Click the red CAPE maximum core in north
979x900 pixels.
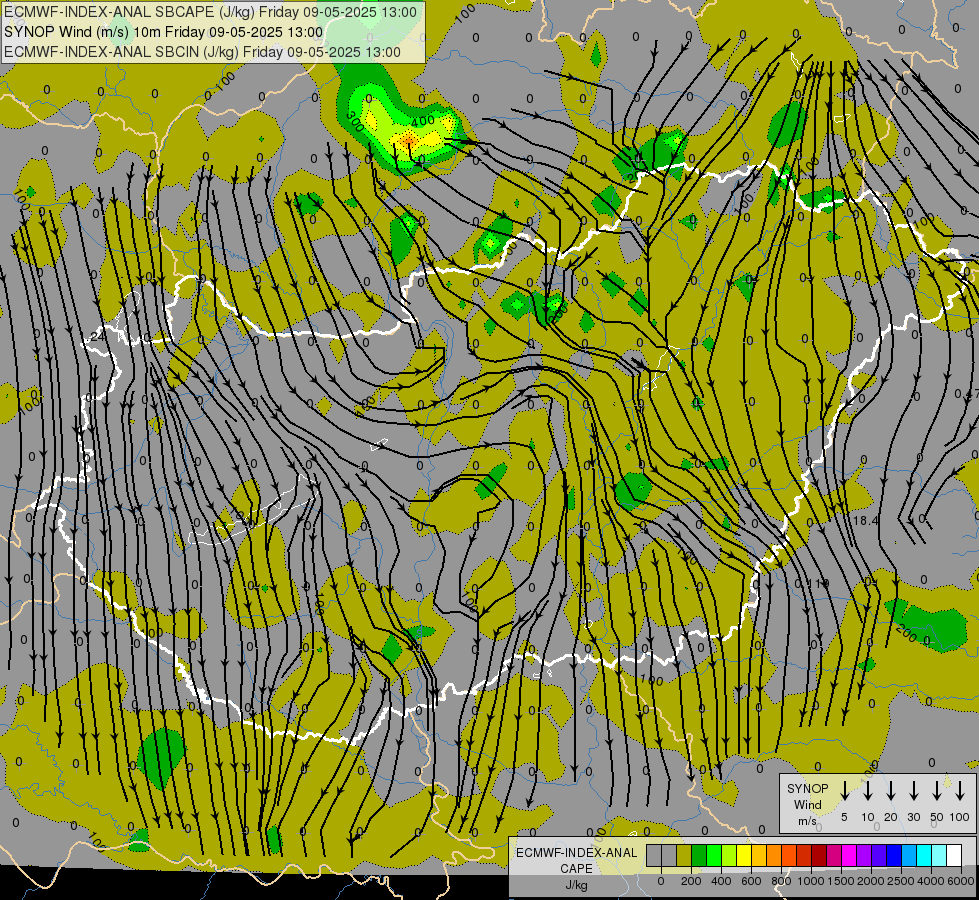(x=408, y=141)
